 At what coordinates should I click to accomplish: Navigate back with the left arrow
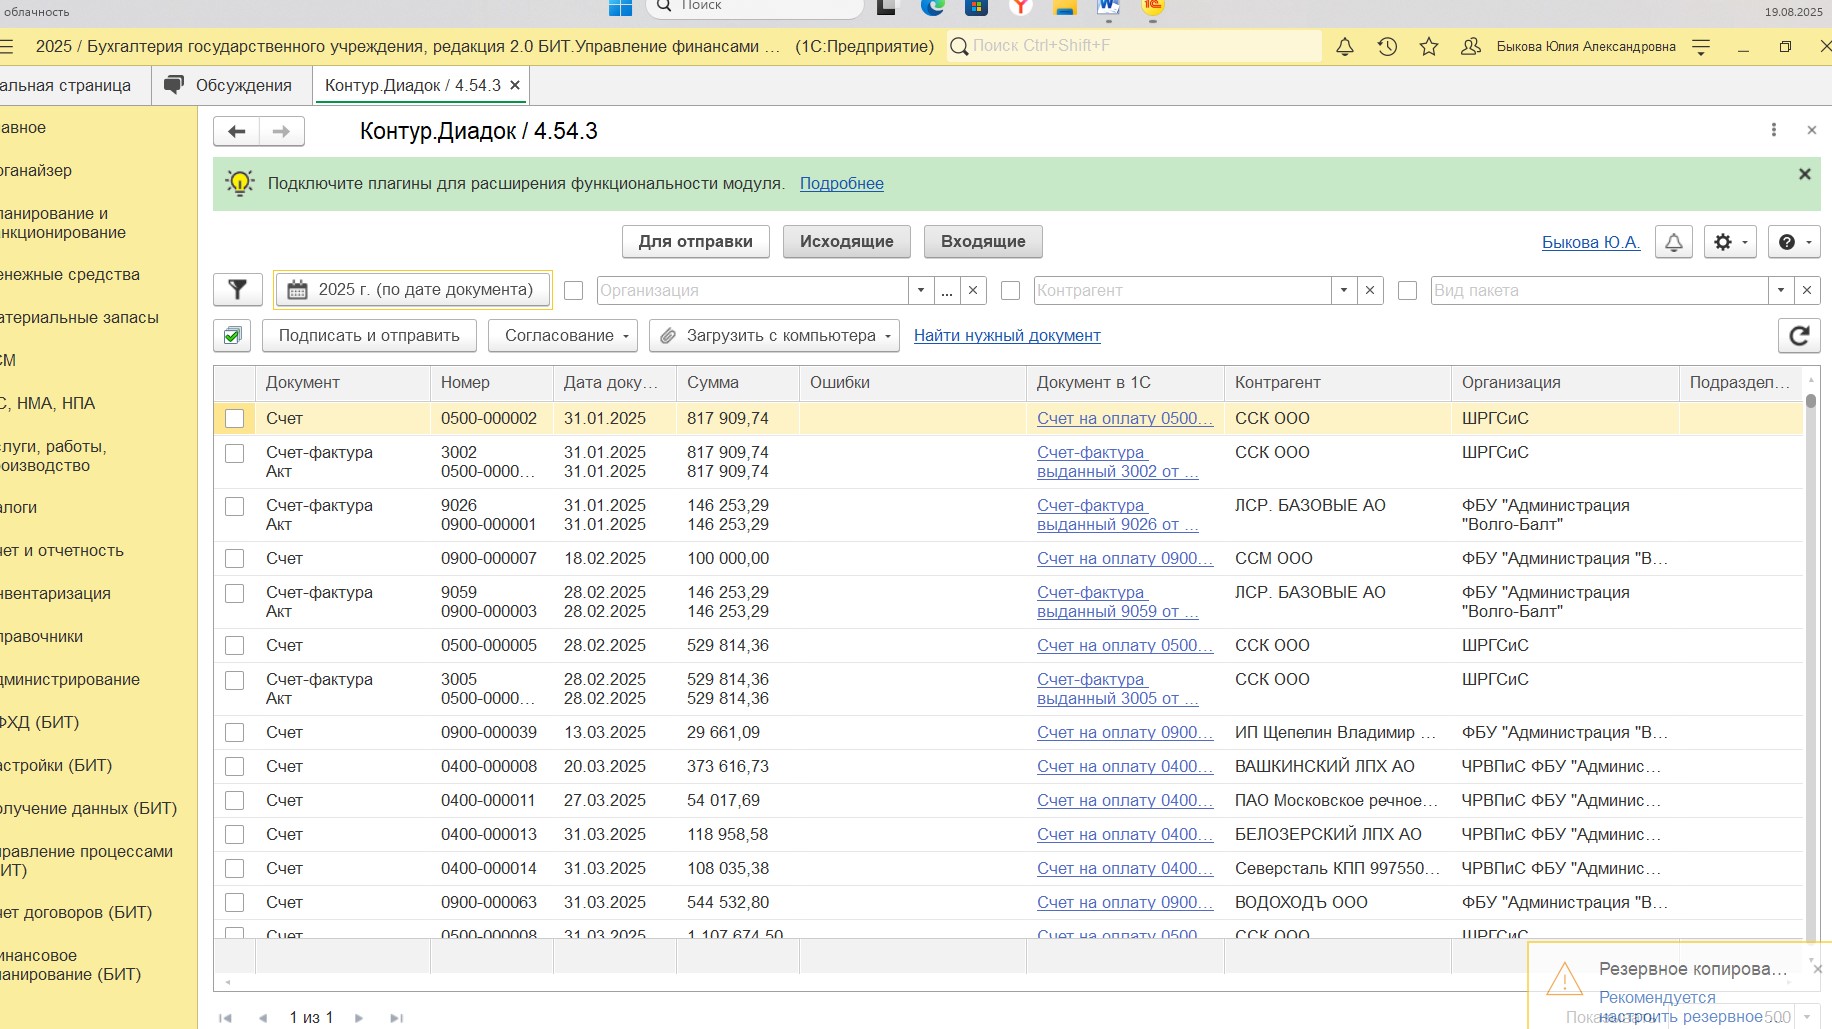pyautogui.click(x=237, y=131)
